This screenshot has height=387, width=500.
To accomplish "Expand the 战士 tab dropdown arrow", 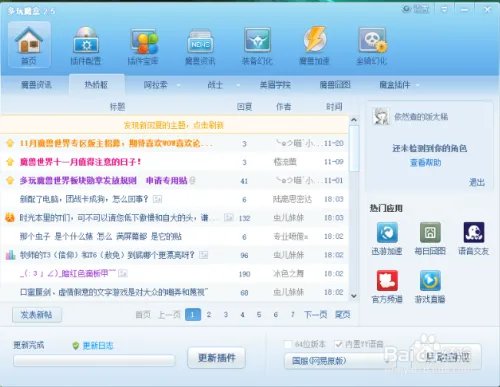I will point(238,85).
